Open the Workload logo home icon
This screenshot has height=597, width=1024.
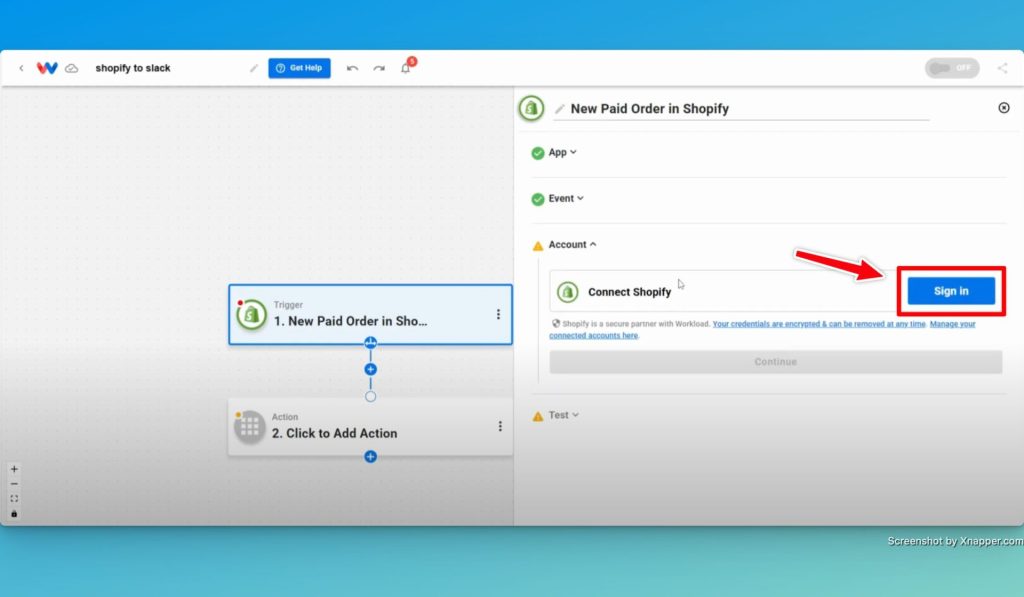pos(47,68)
